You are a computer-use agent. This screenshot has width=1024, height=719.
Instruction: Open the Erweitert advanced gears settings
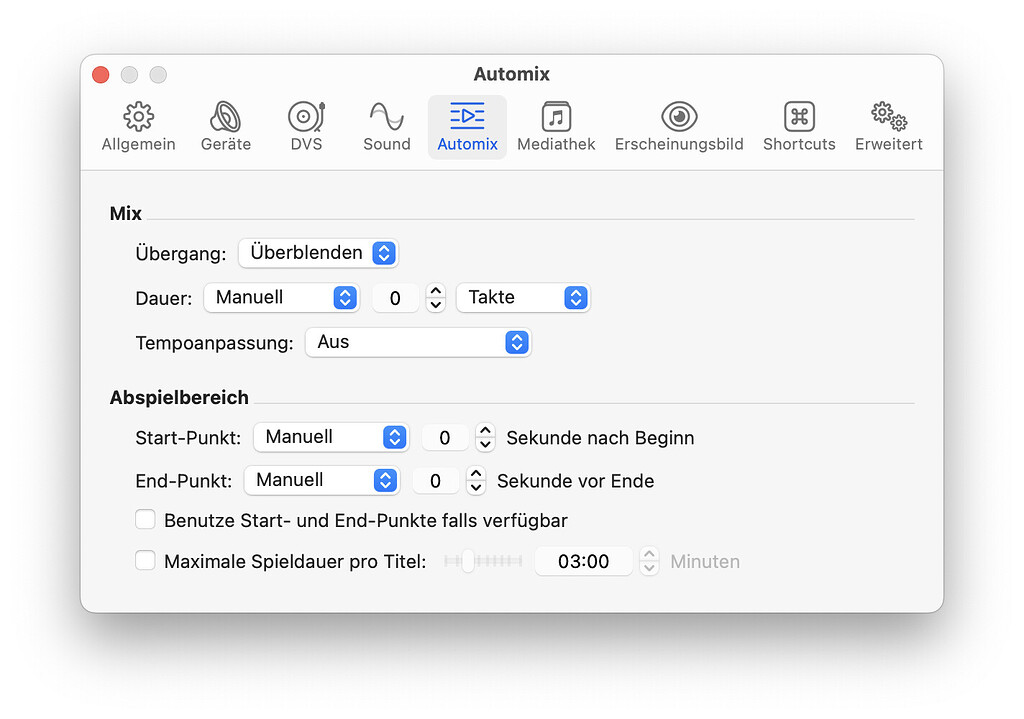(x=888, y=126)
